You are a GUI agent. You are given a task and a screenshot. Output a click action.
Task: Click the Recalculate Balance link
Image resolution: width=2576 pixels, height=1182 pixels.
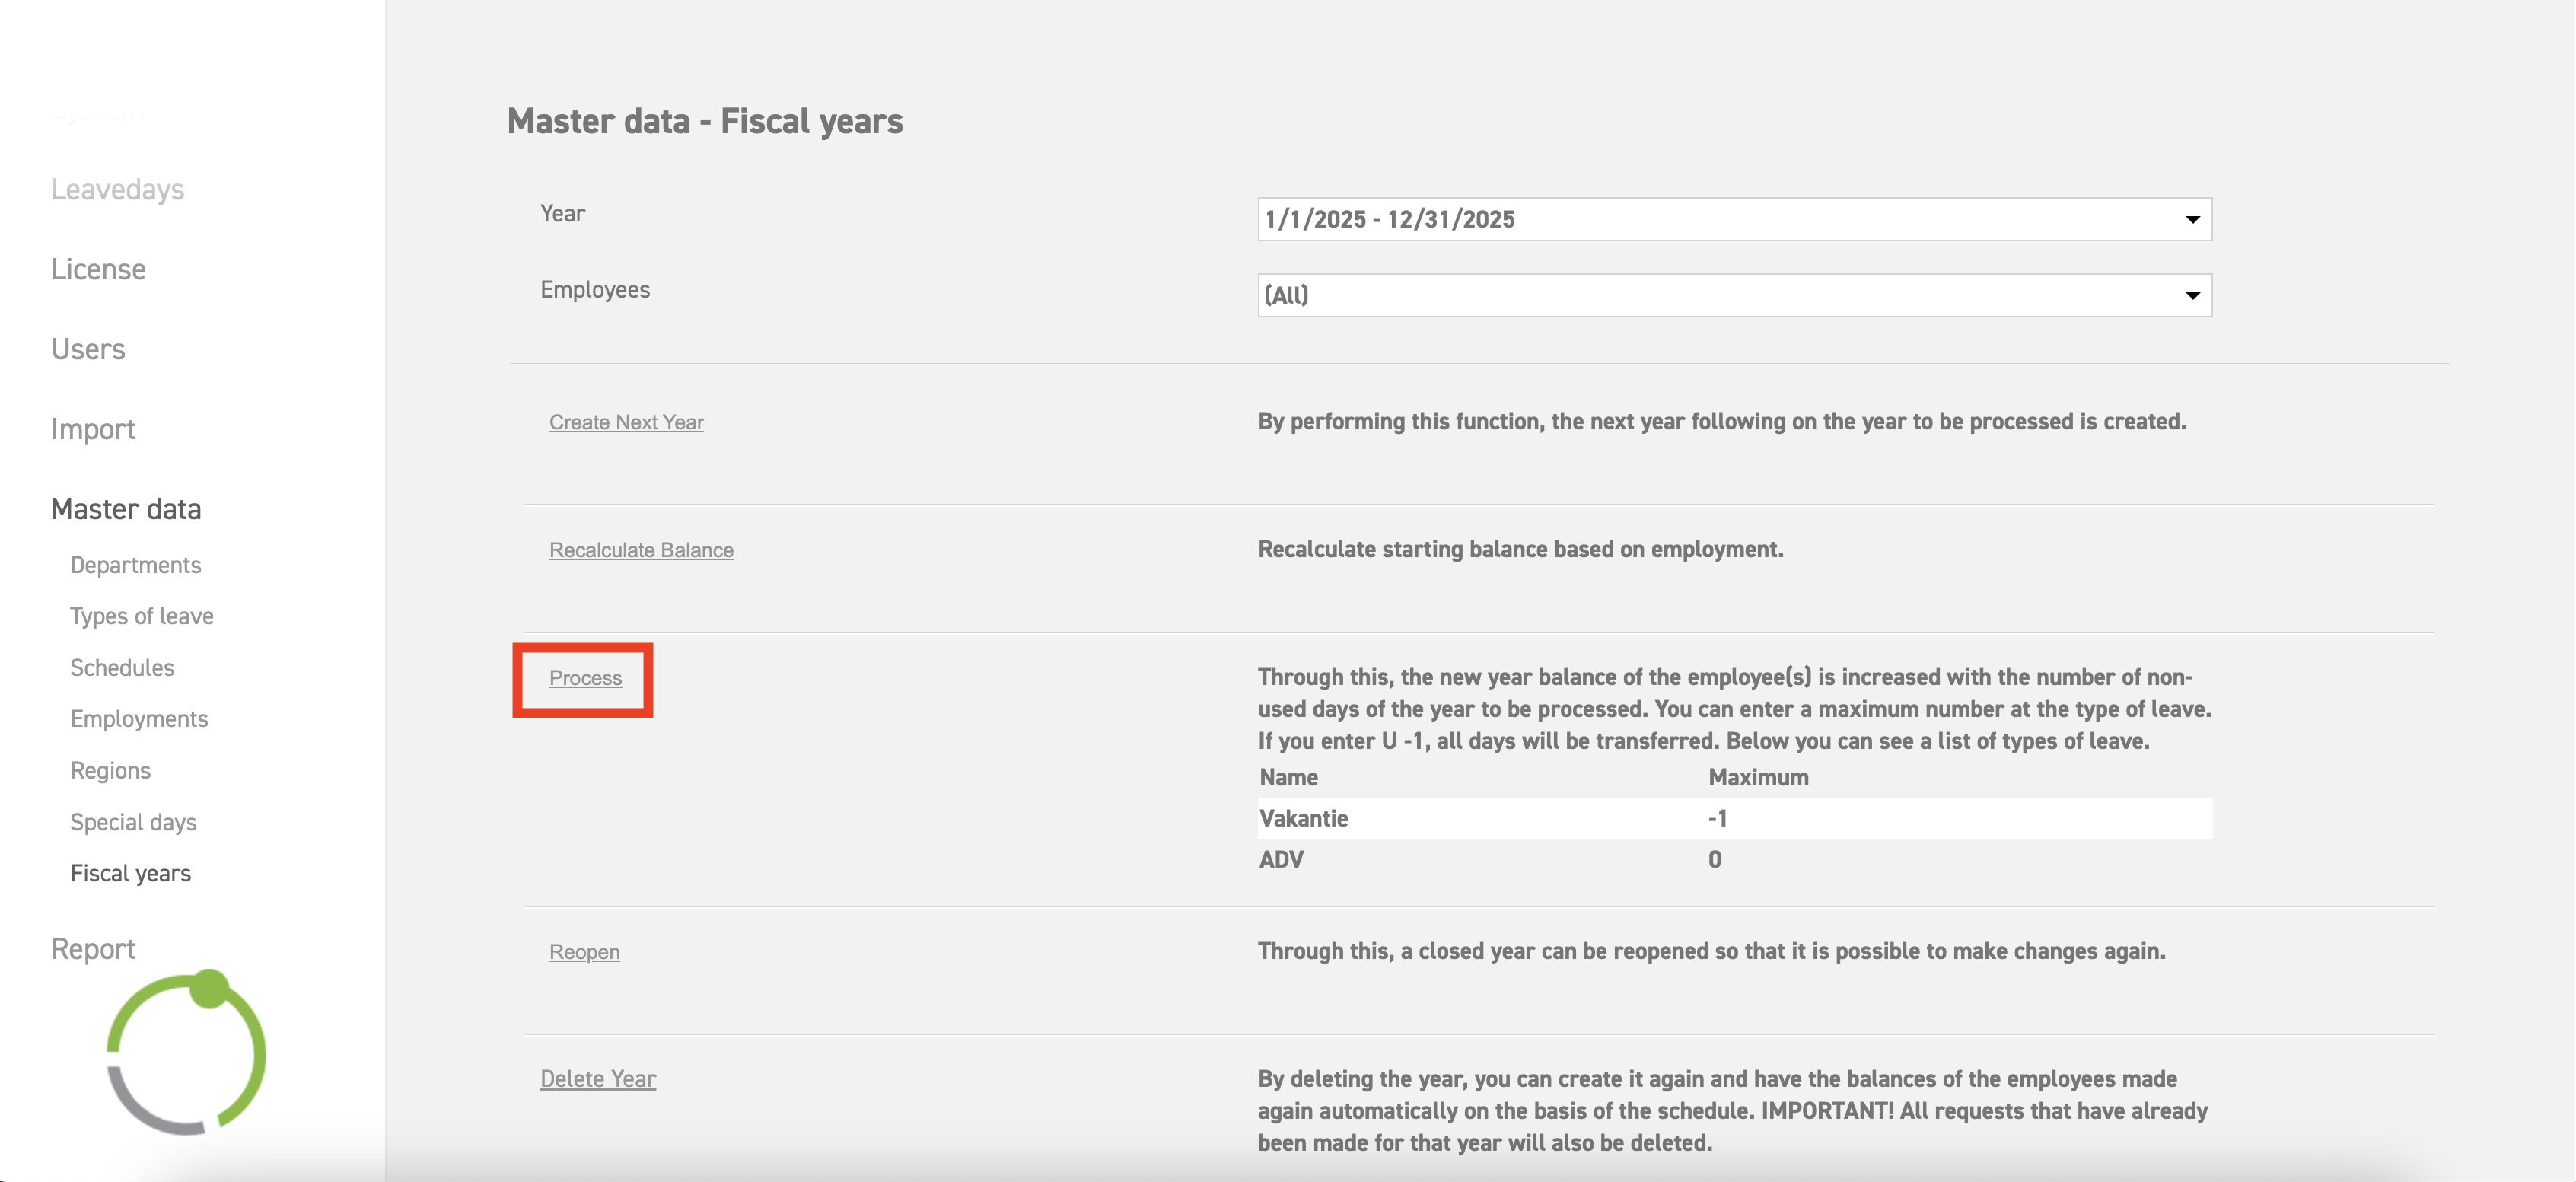click(641, 550)
